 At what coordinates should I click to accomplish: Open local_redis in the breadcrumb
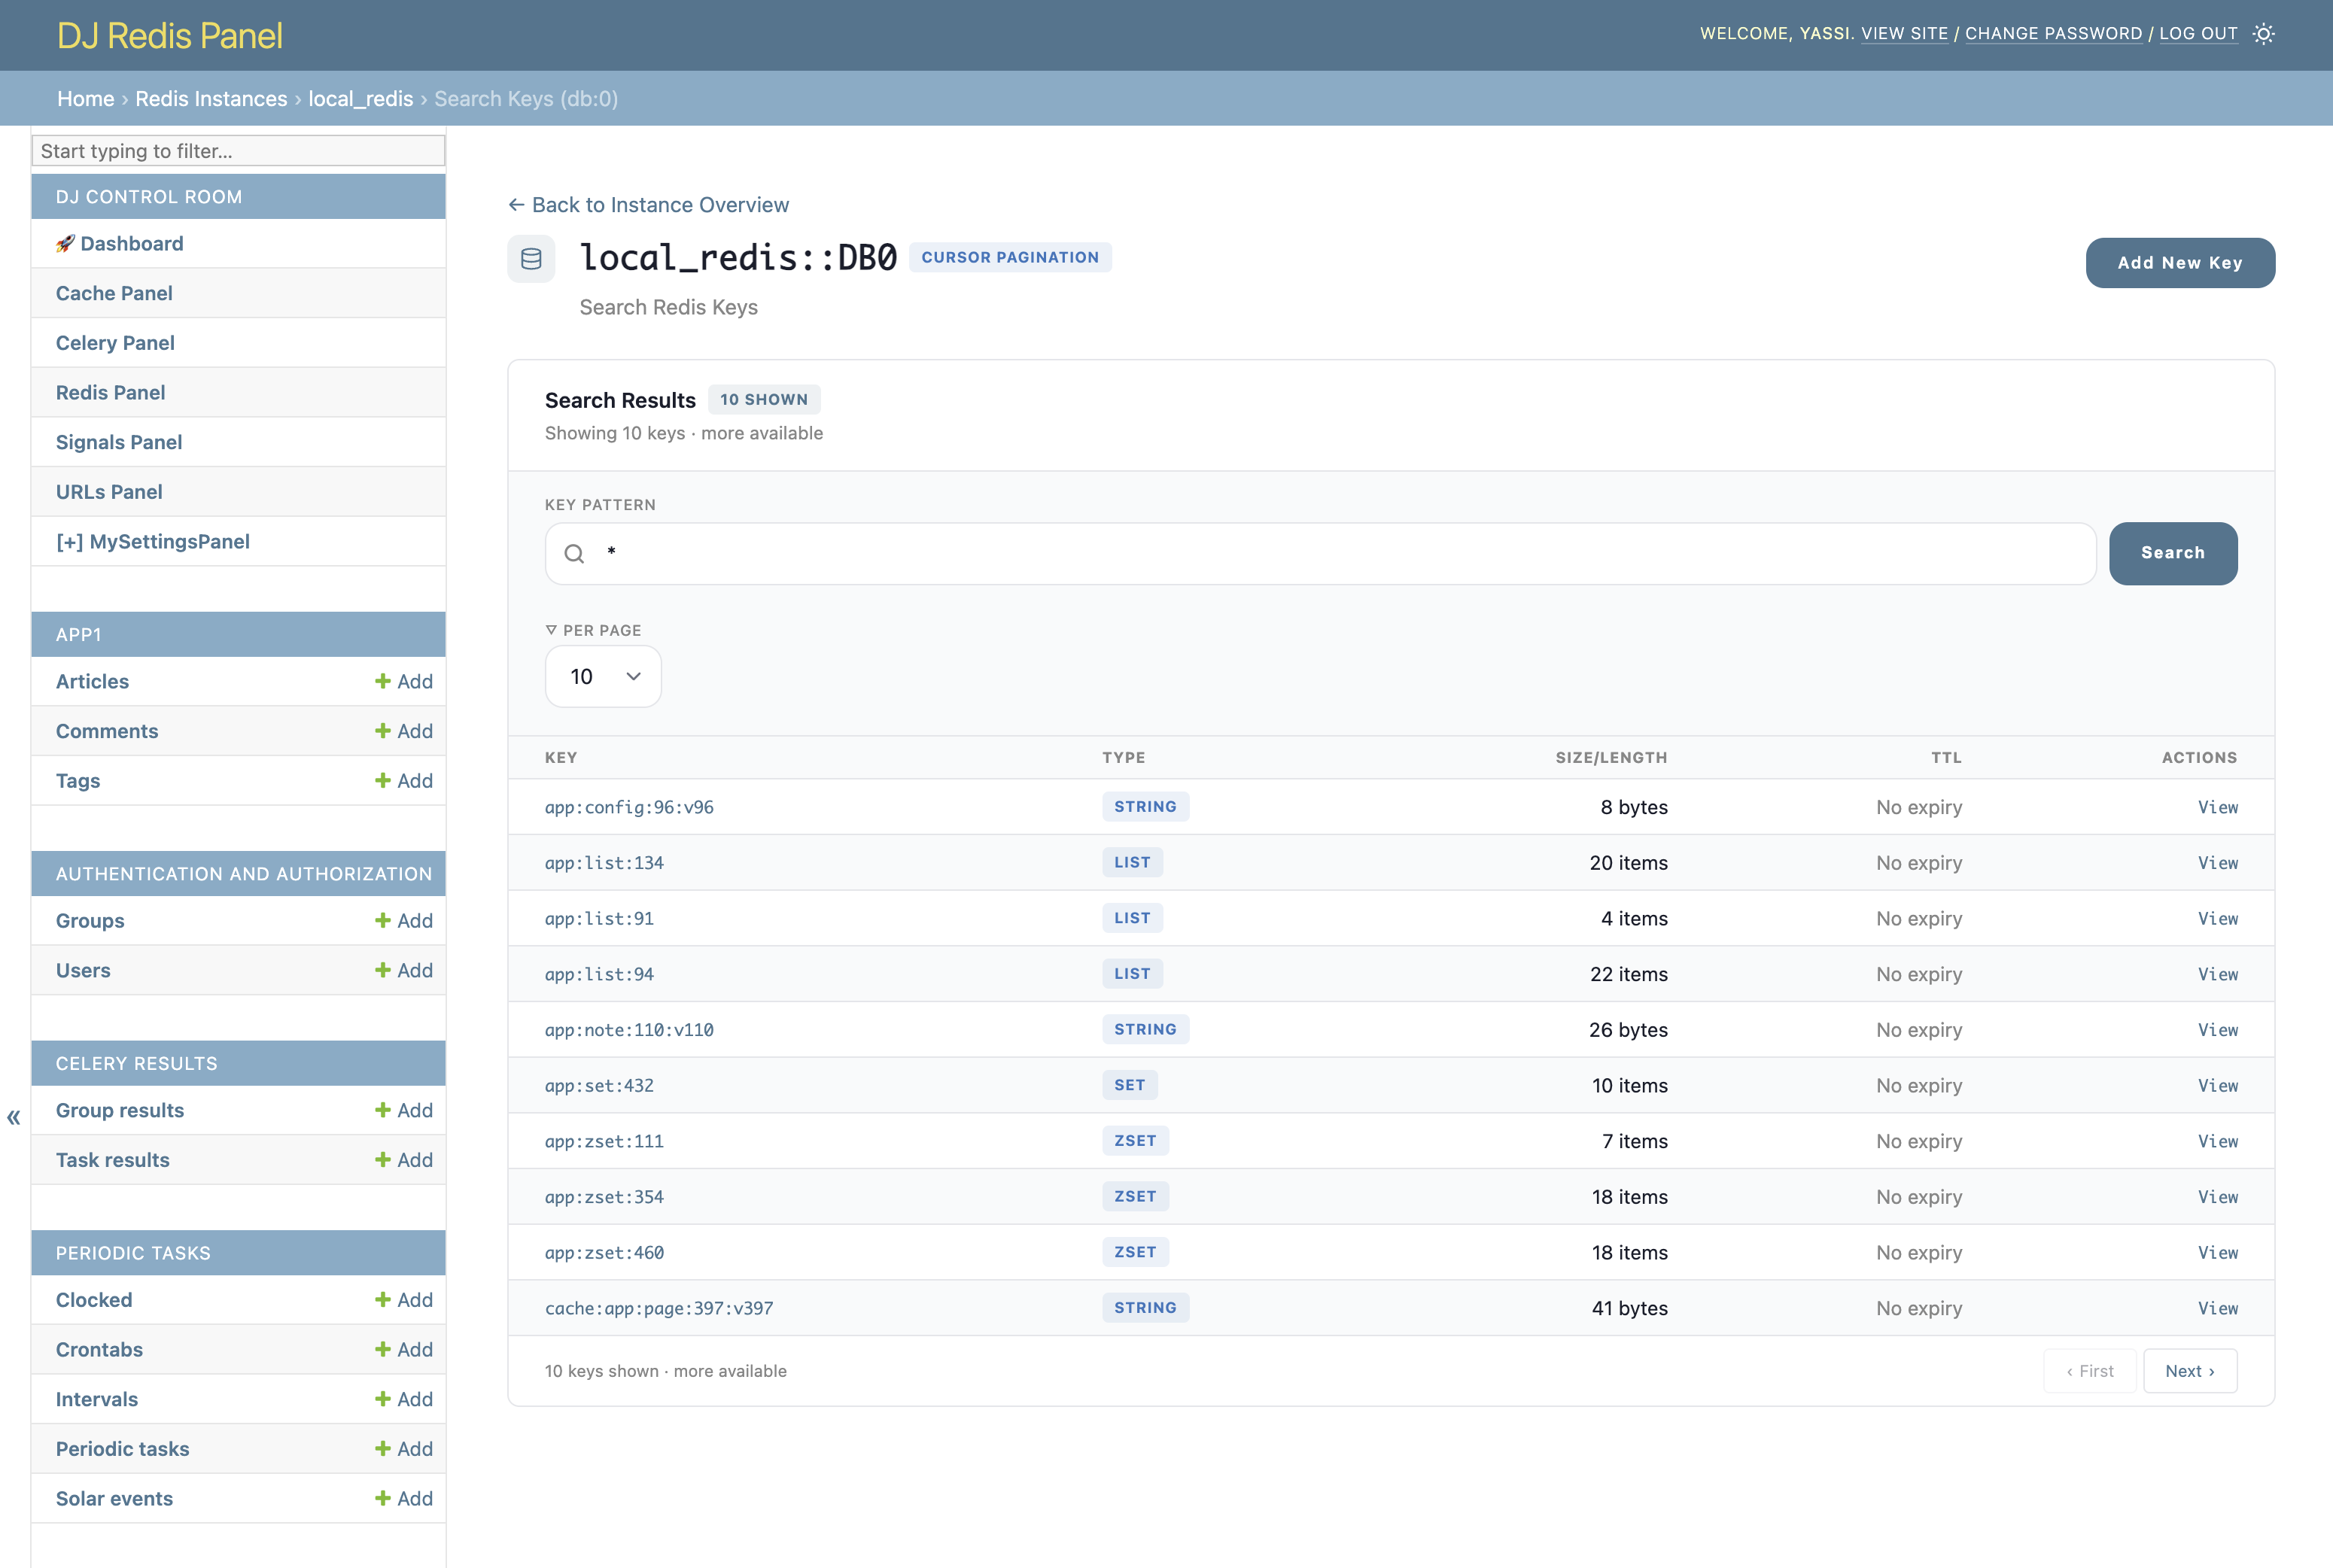[x=360, y=99]
